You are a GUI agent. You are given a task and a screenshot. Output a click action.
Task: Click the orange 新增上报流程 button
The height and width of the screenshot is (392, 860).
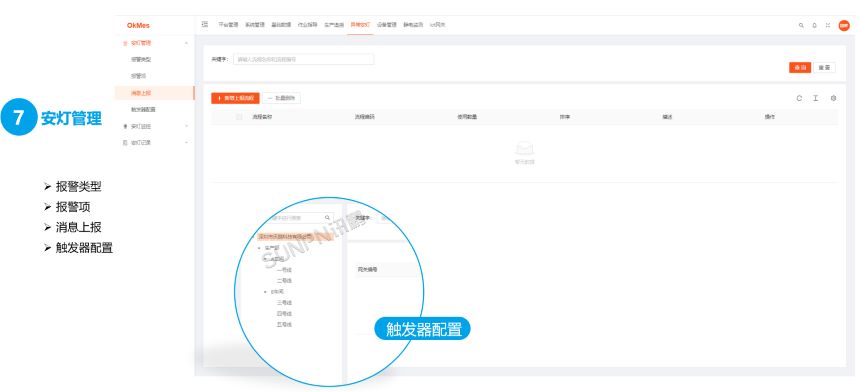(235, 98)
